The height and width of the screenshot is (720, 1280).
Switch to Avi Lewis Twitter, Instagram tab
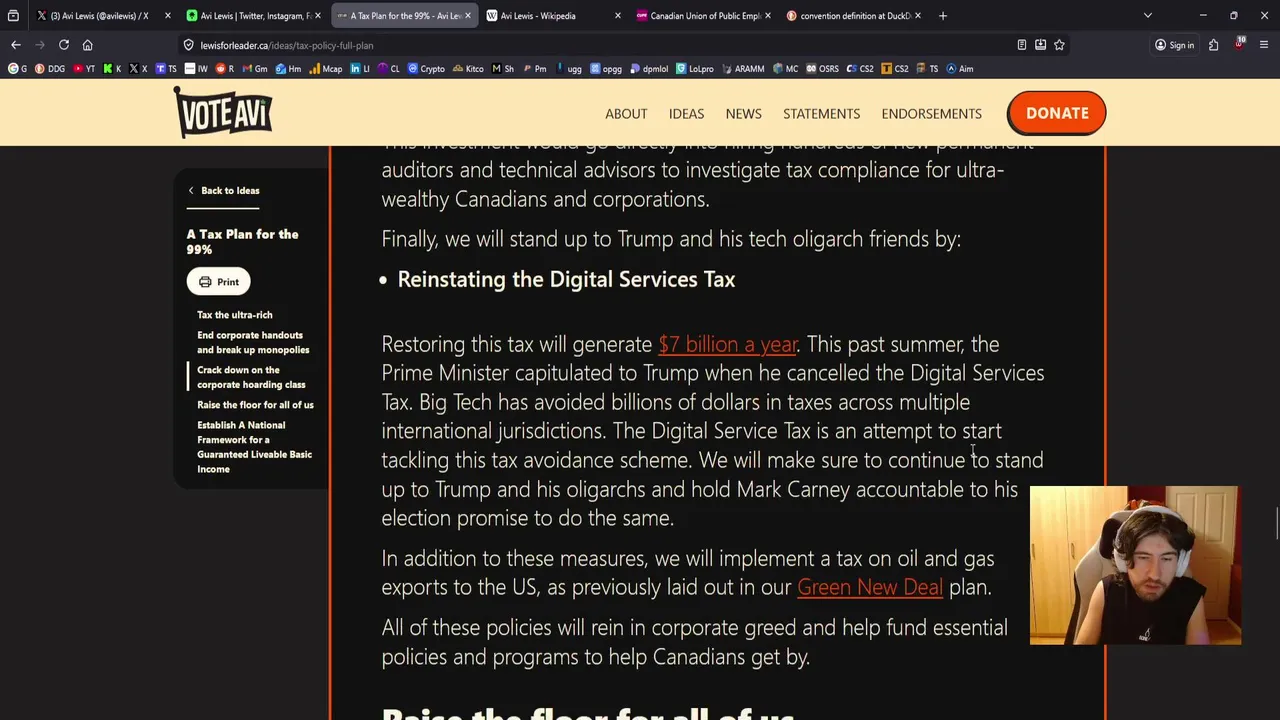(253, 16)
